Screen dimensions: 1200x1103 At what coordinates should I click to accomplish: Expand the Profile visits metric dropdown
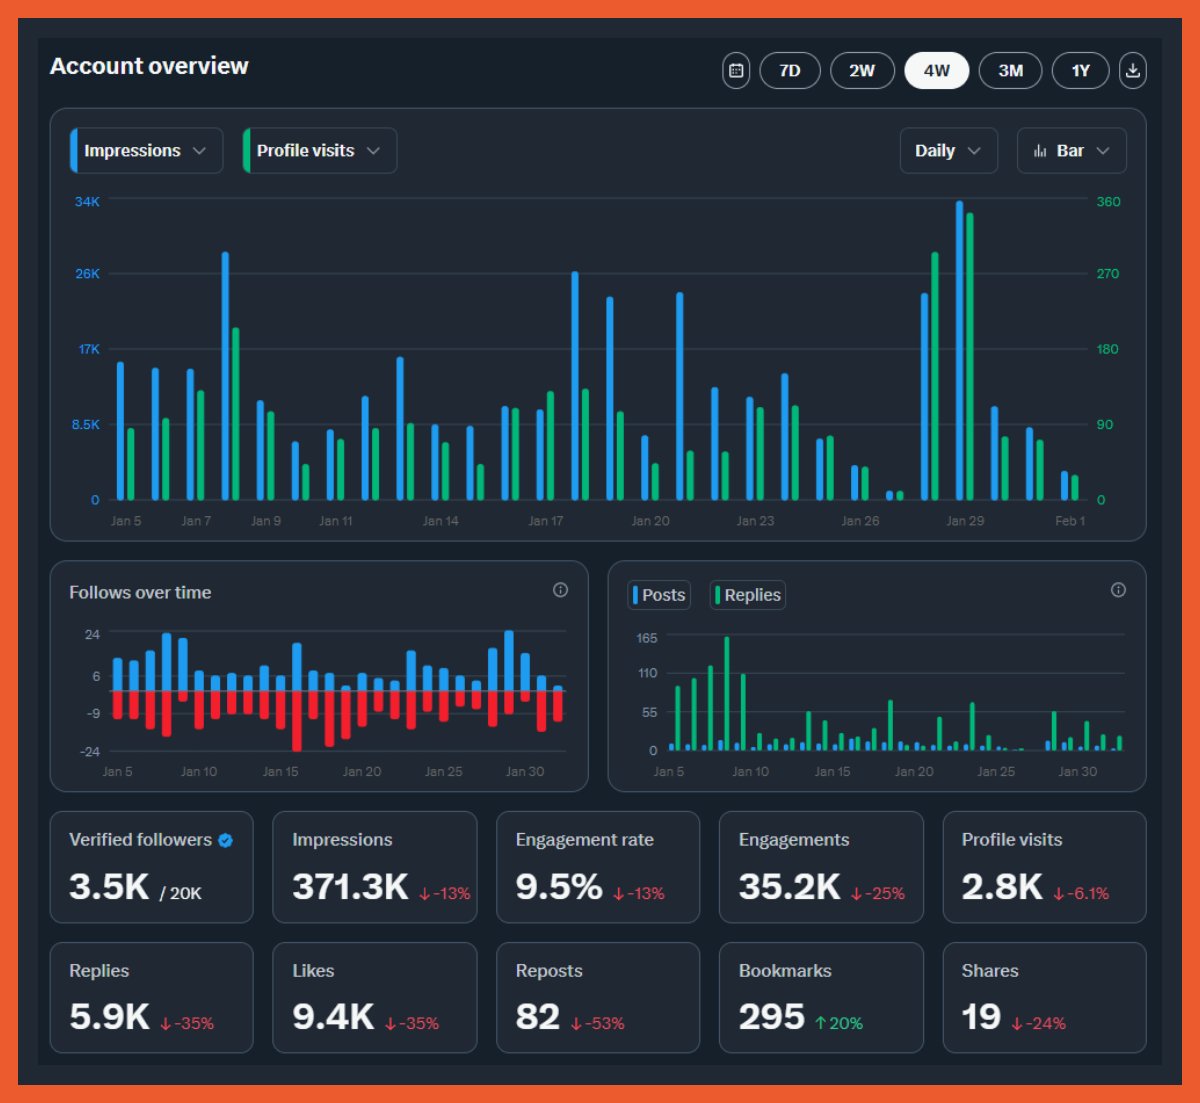point(319,151)
